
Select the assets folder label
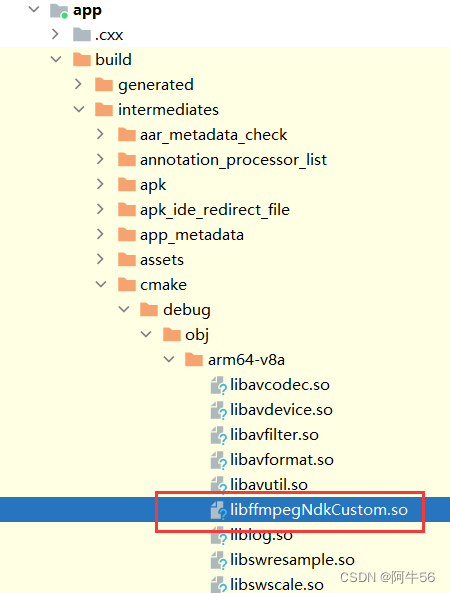point(162,260)
